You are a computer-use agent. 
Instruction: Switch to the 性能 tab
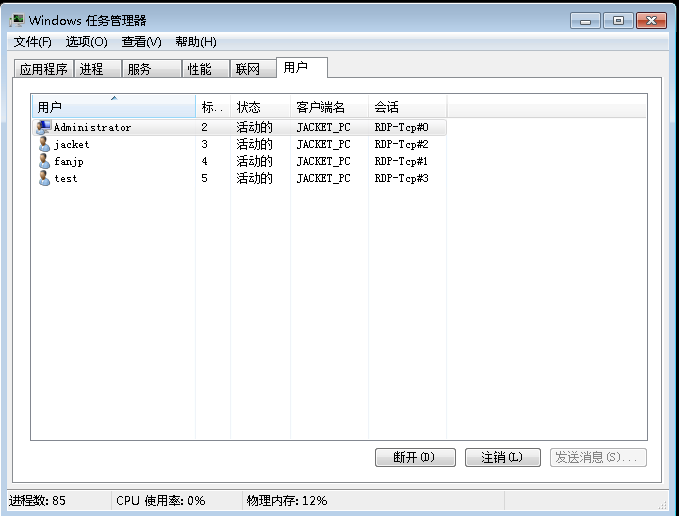tap(206, 69)
